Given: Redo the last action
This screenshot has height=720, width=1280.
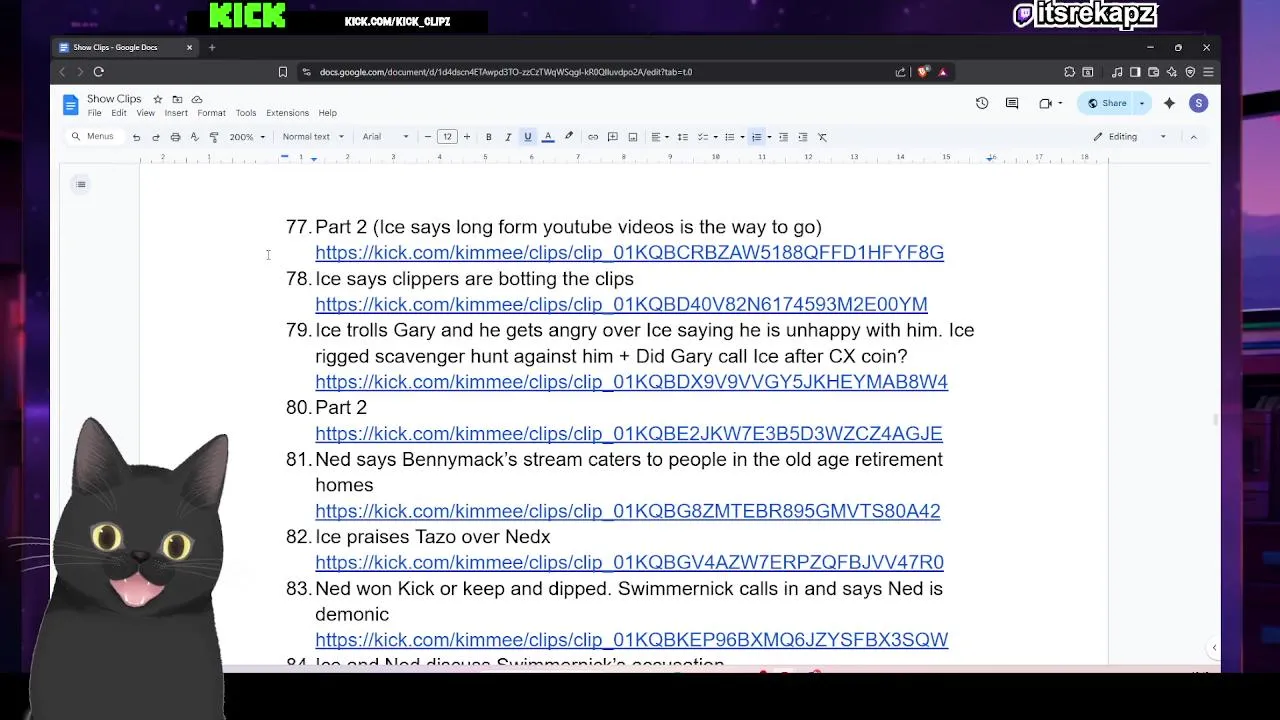Looking at the screenshot, I should (156, 137).
